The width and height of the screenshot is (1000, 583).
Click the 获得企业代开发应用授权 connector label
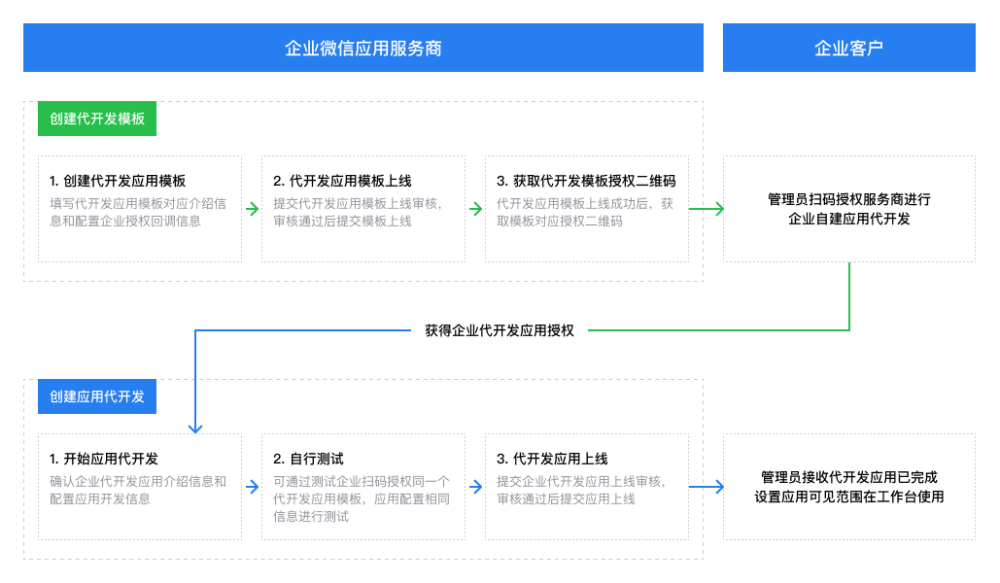[x=499, y=330]
